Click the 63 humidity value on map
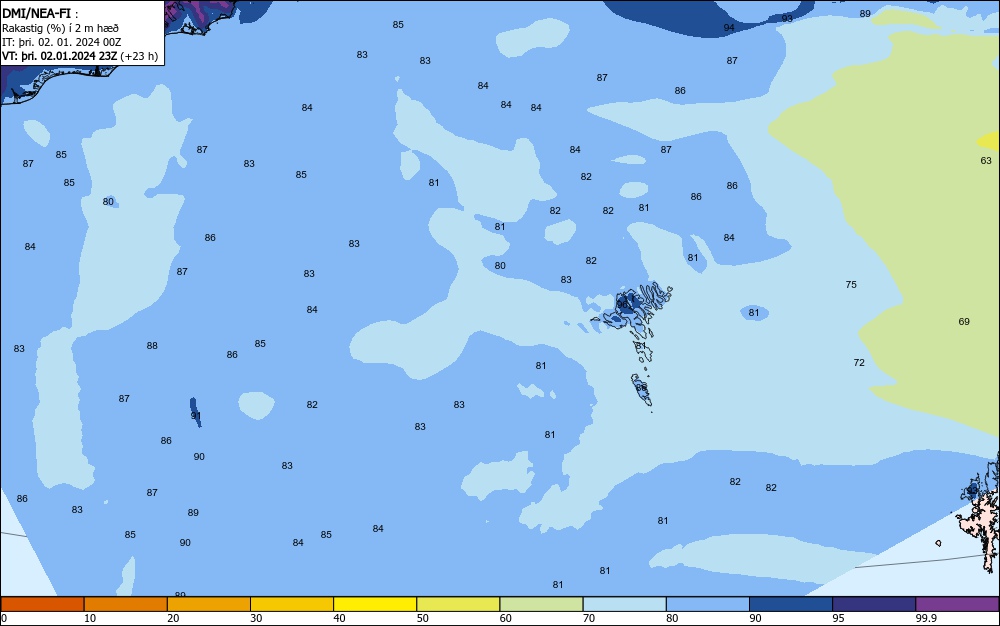Viewport: 1000px width, 626px height. coord(986,161)
